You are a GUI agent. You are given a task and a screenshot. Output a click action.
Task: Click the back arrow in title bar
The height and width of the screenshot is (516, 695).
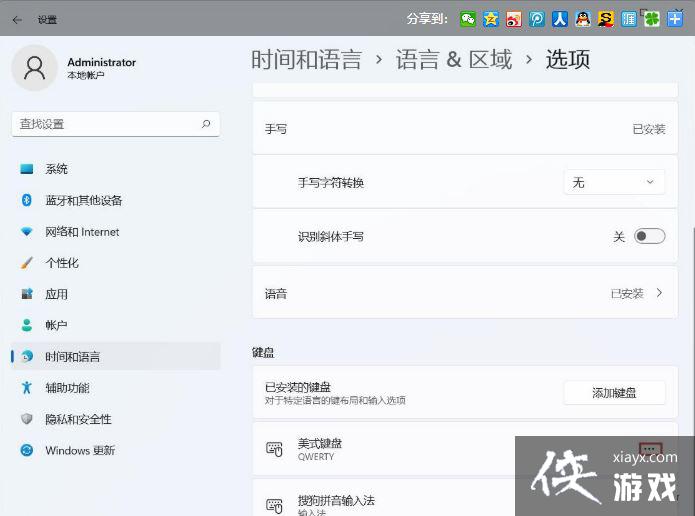point(17,19)
